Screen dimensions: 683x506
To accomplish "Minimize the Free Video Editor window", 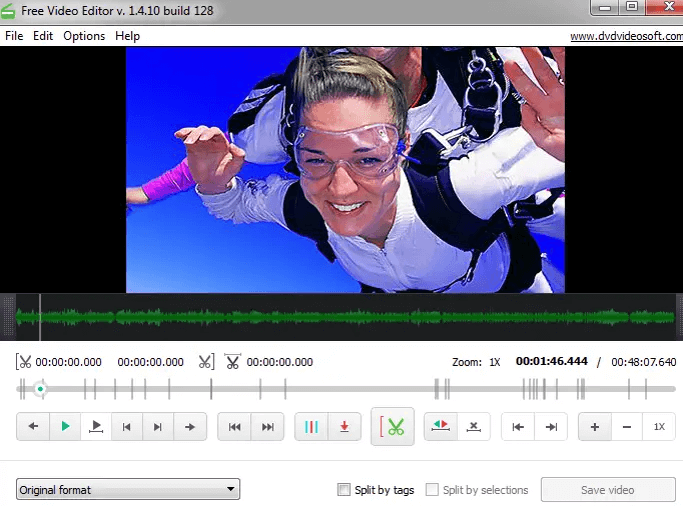I will [605, 7].
